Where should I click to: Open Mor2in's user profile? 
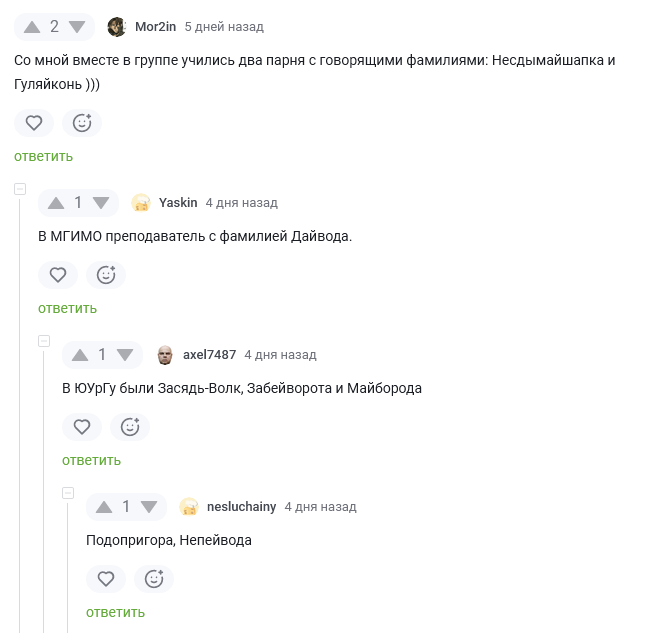pos(155,27)
